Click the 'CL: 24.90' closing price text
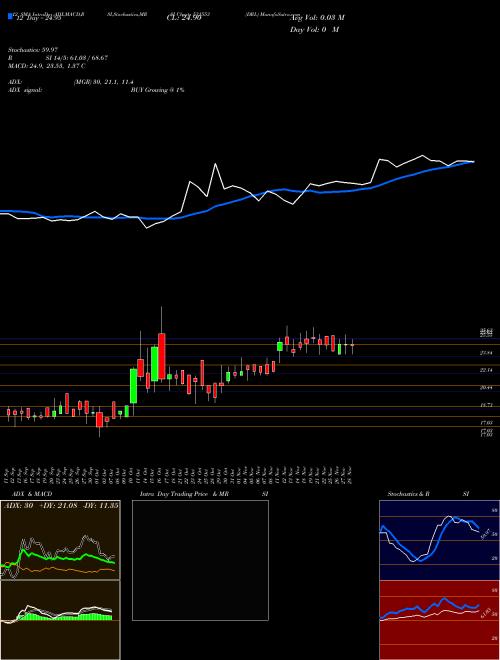The image size is (500, 660). (x=183, y=18)
